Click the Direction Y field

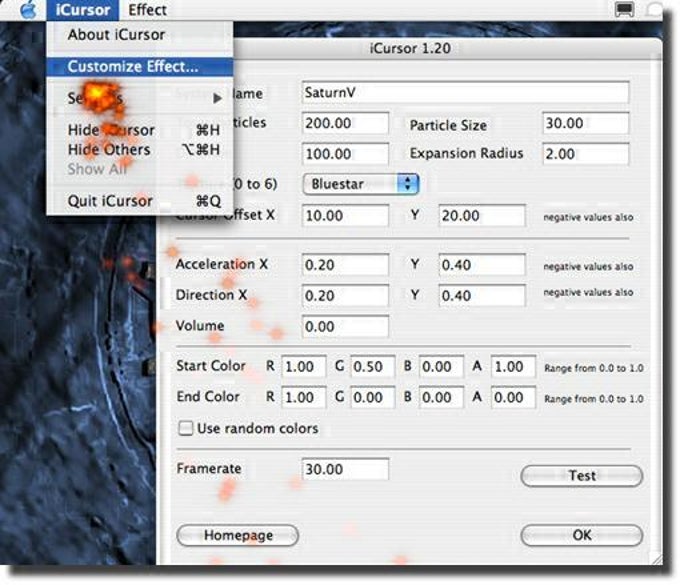coord(482,295)
